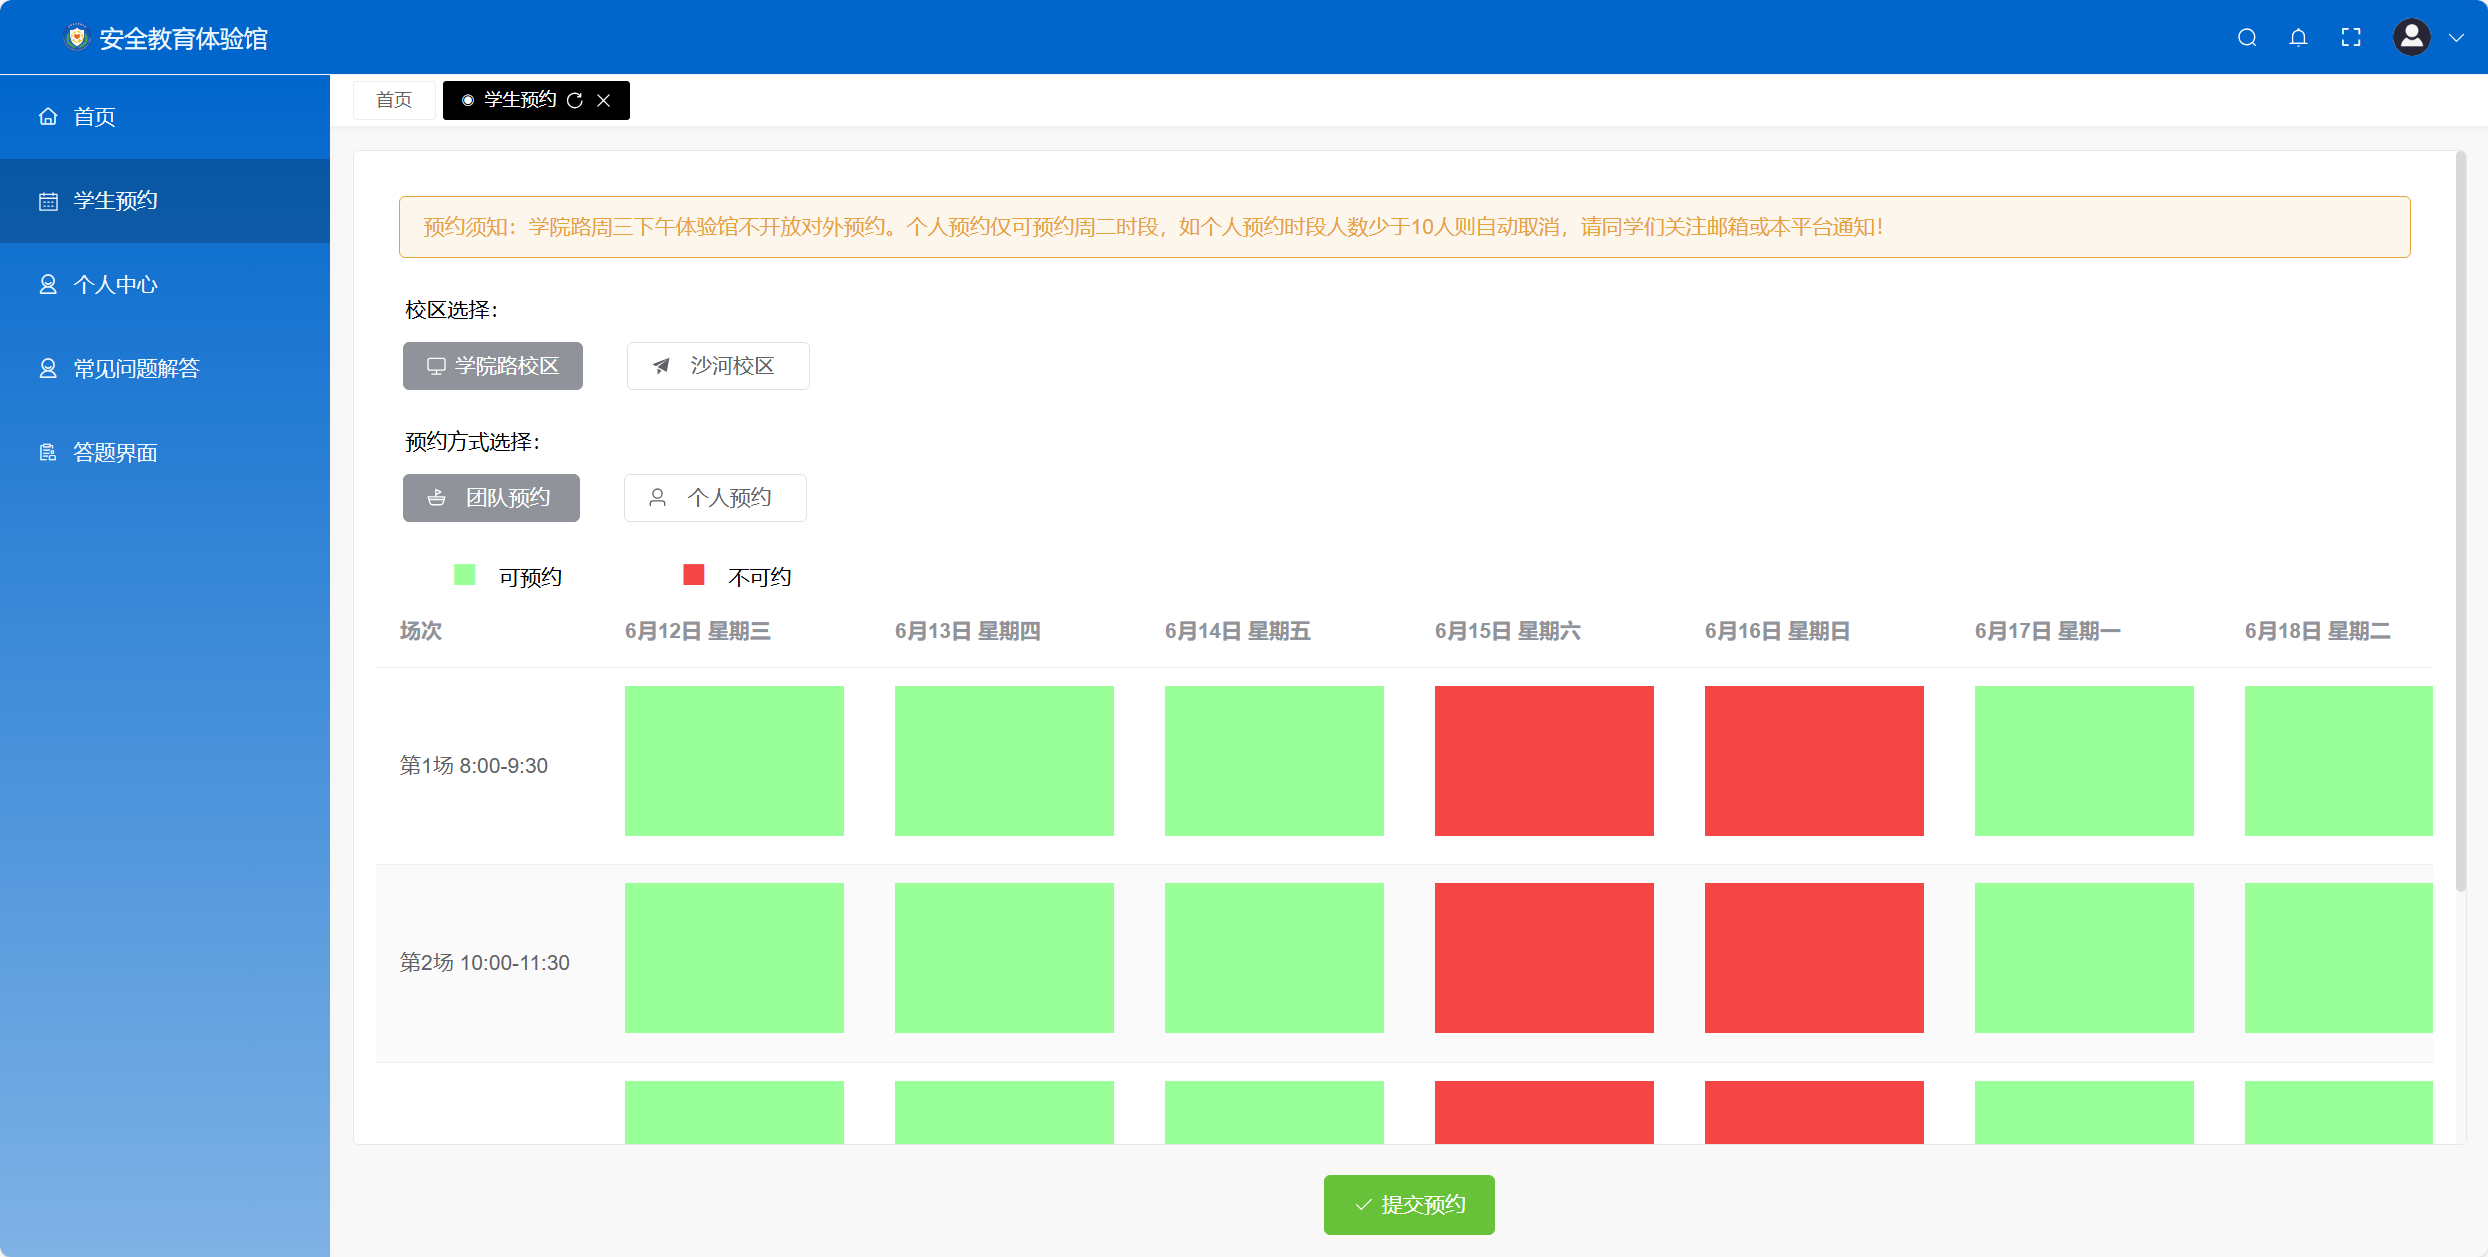Select 沙河校区 campus option
This screenshot has height=1257, width=2488.
click(x=718, y=366)
